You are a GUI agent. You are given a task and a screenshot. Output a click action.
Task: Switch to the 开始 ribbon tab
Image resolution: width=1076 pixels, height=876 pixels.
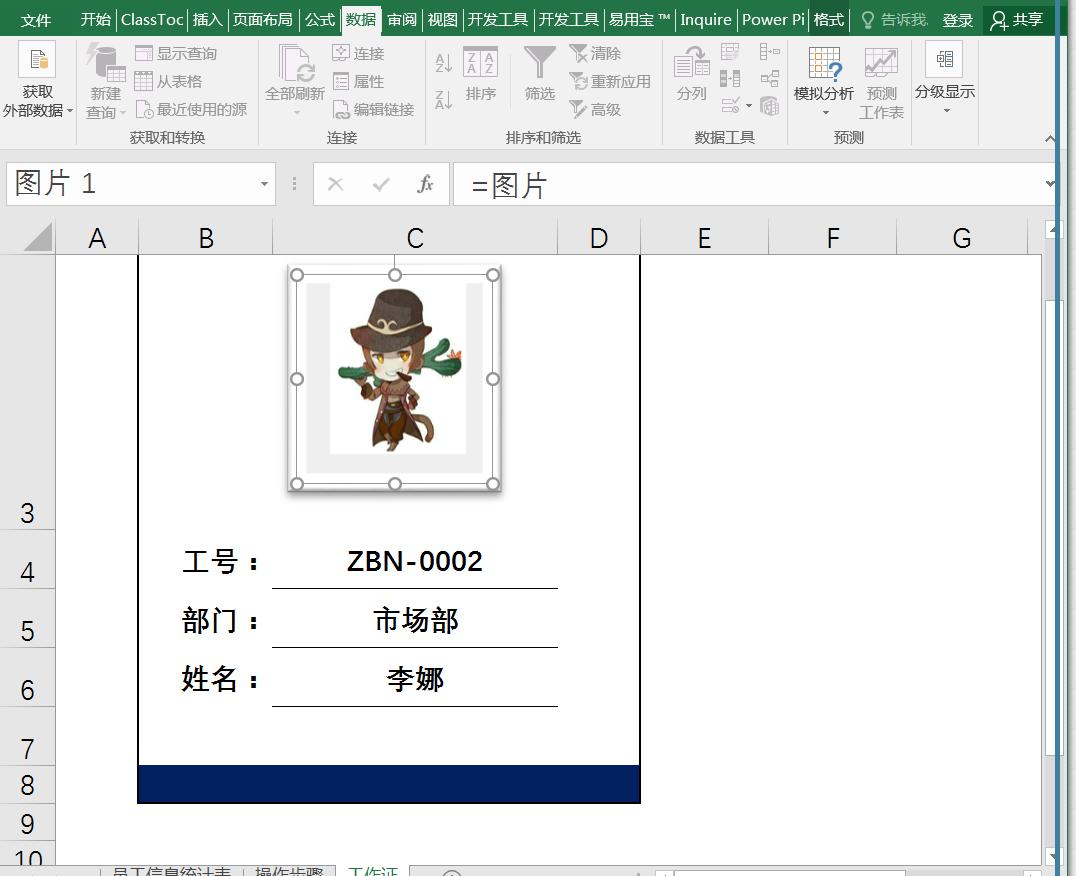[95, 19]
